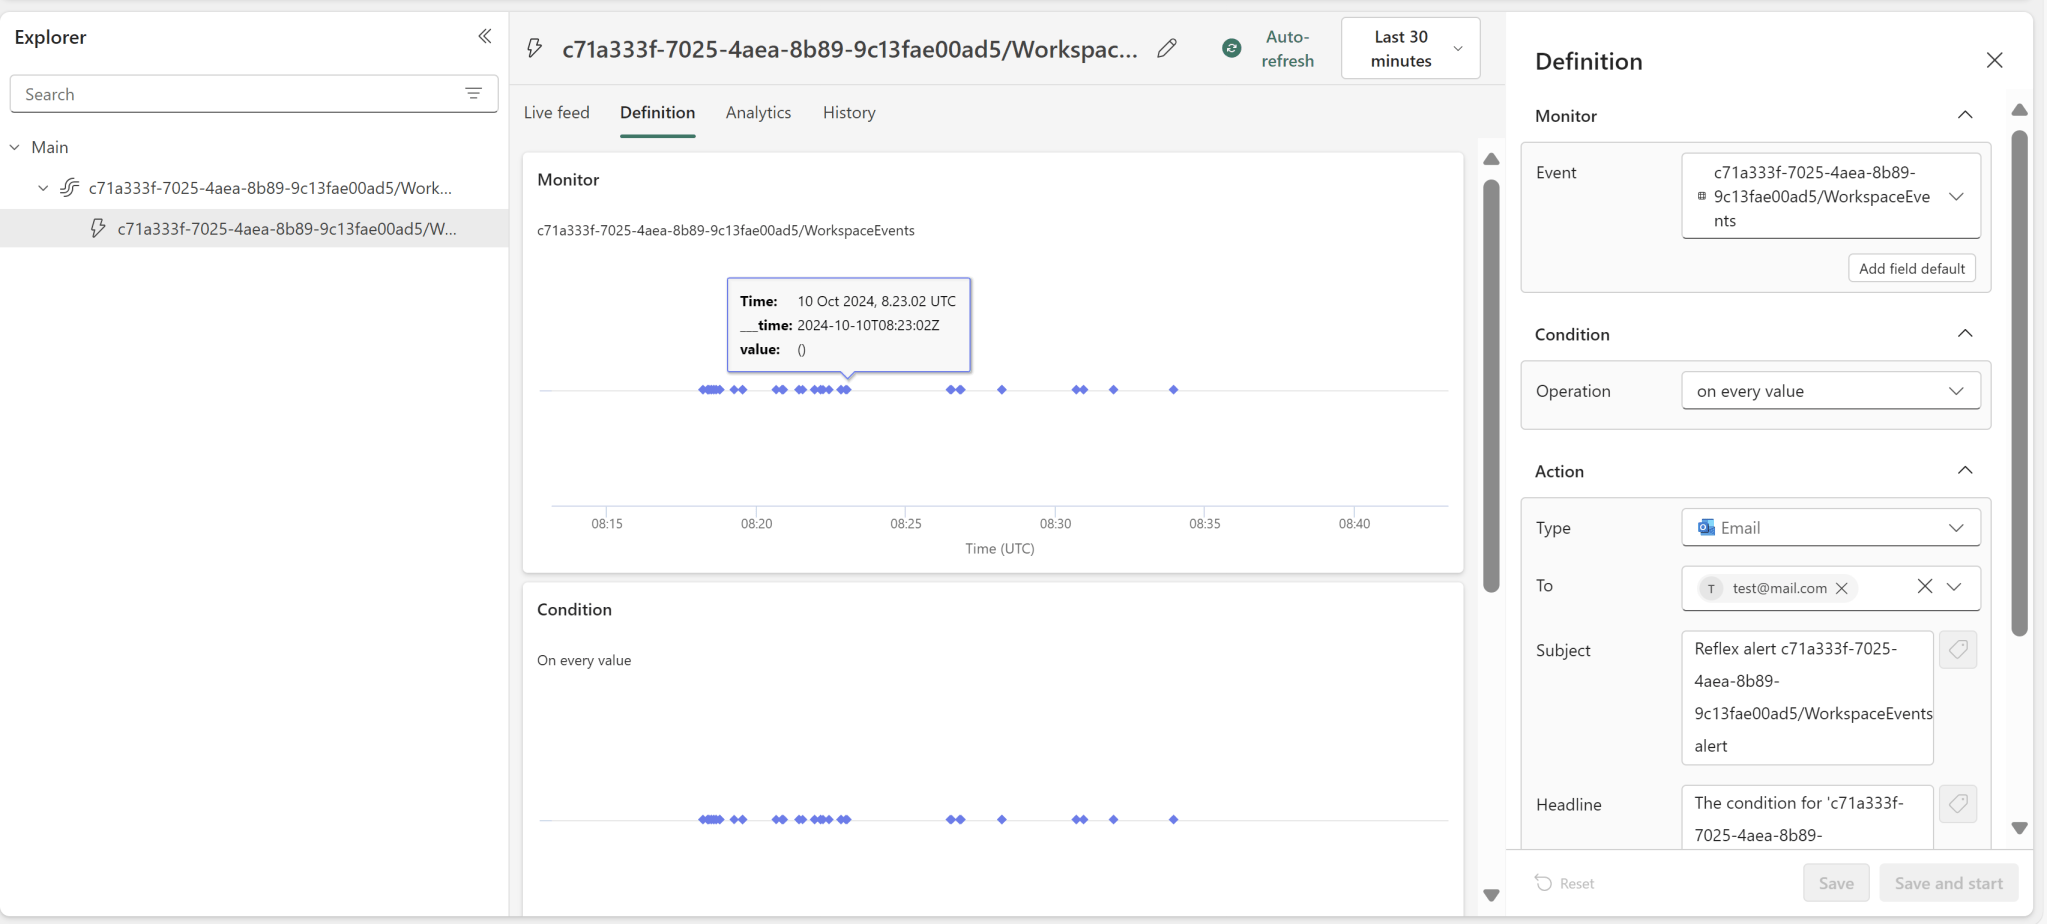This screenshot has width=2047, height=924.
Task: Collapse the Monitor section in the Definition panel
Action: click(x=1964, y=115)
